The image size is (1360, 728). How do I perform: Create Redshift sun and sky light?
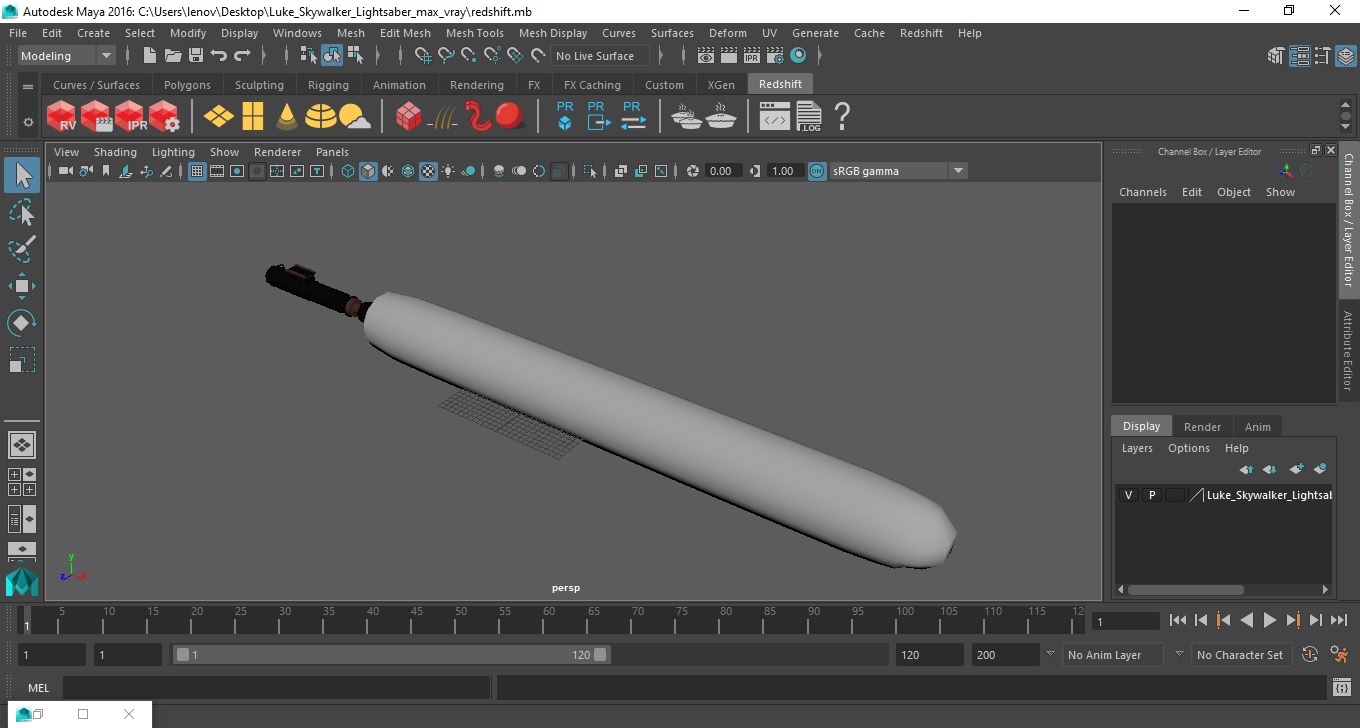(x=354, y=117)
